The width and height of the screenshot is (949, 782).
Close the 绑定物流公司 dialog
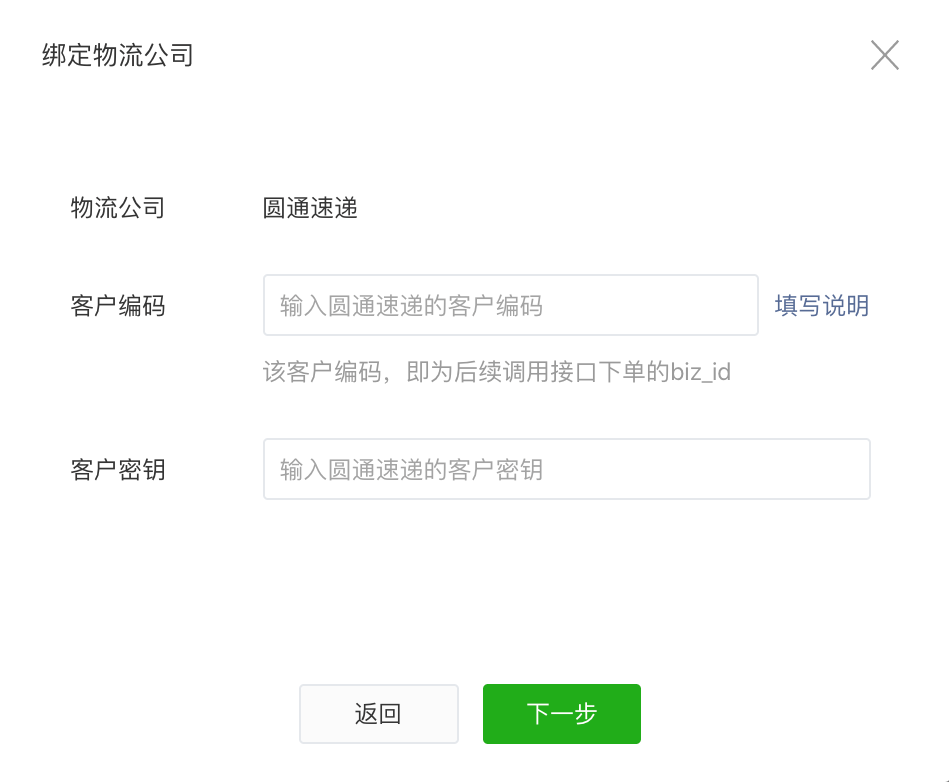tap(884, 55)
